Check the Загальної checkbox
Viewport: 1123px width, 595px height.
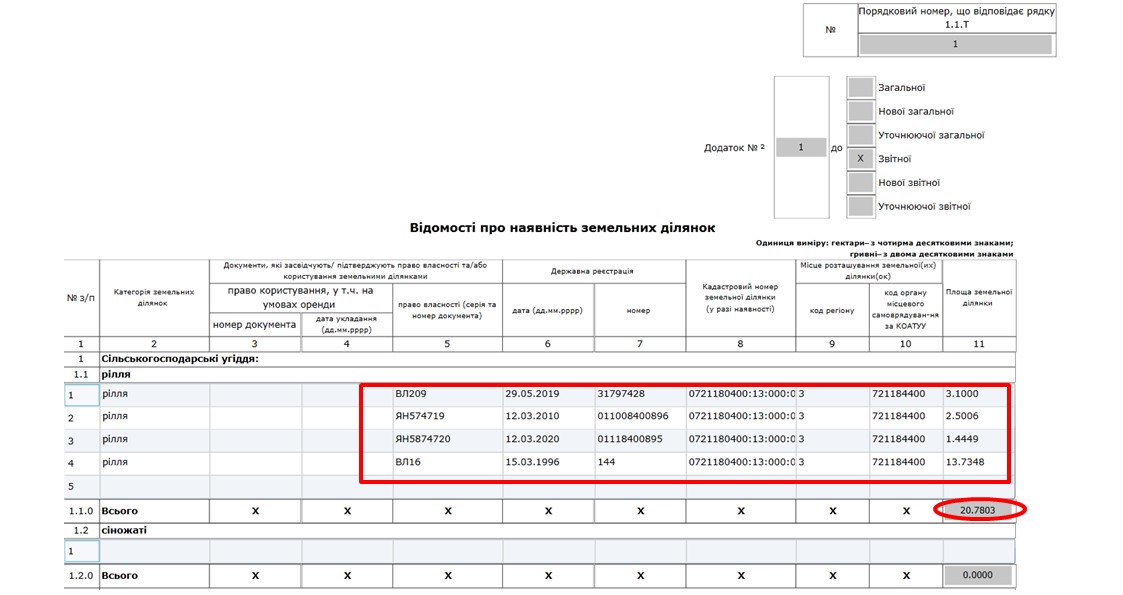click(860, 87)
